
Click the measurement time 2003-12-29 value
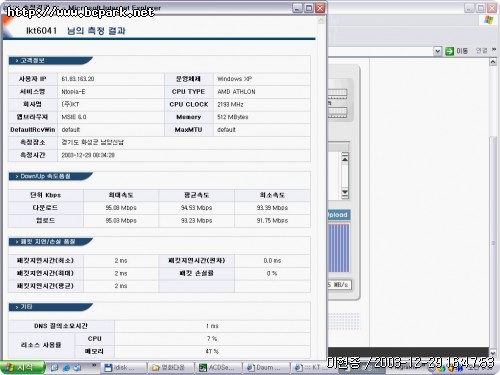88,155
